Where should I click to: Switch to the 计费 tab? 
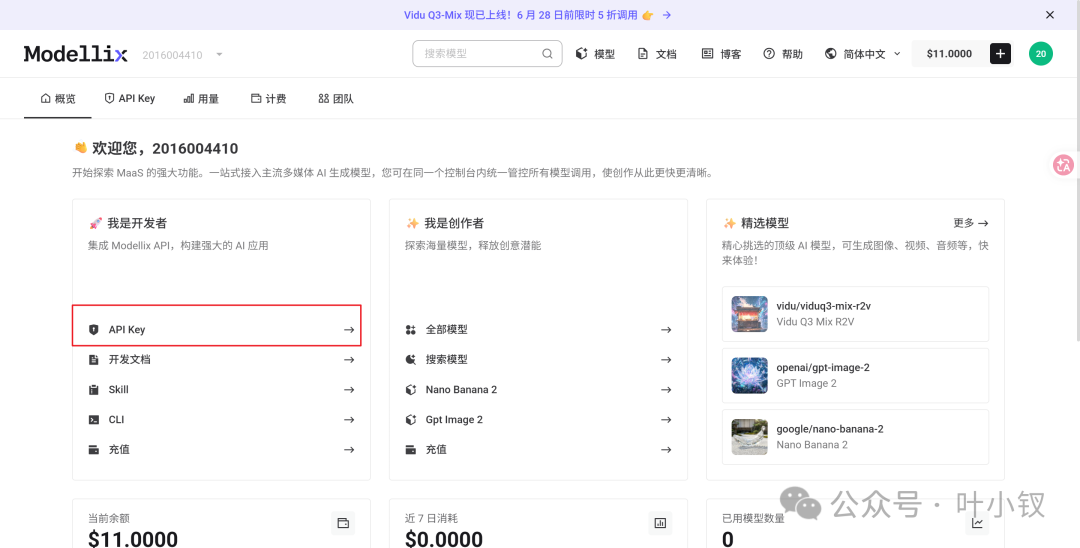point(269,98)
